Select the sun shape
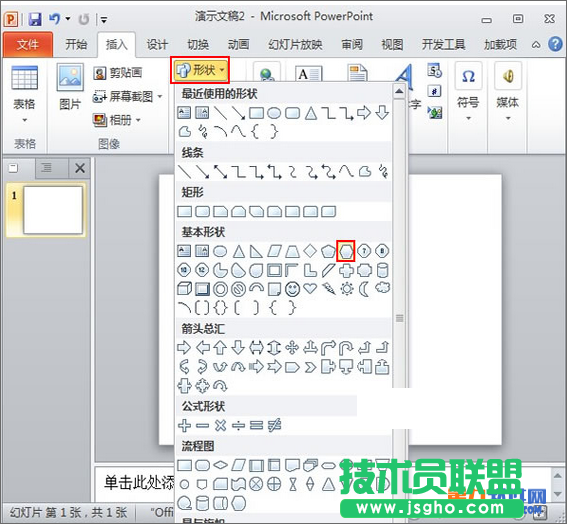This screenshot has height=524, width=567. pos(347,289)
